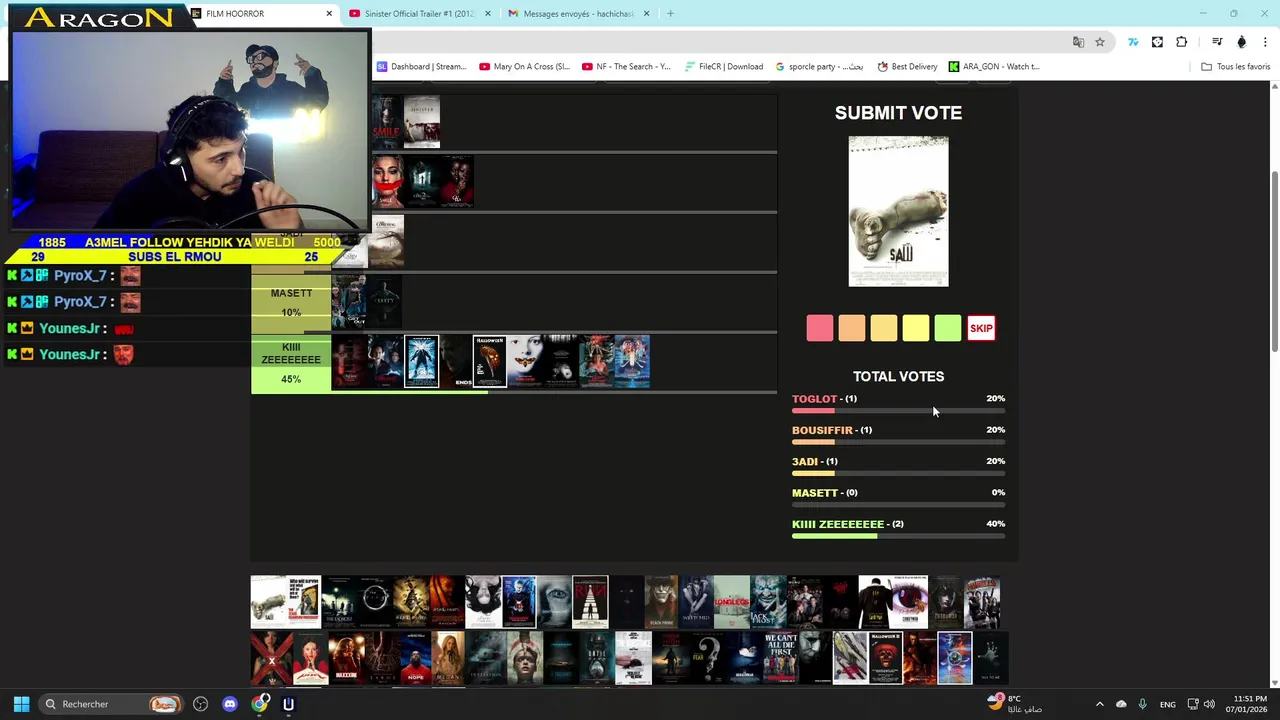
Task: Open FileCR Download bookmark
Action: (x=724, y=67)
